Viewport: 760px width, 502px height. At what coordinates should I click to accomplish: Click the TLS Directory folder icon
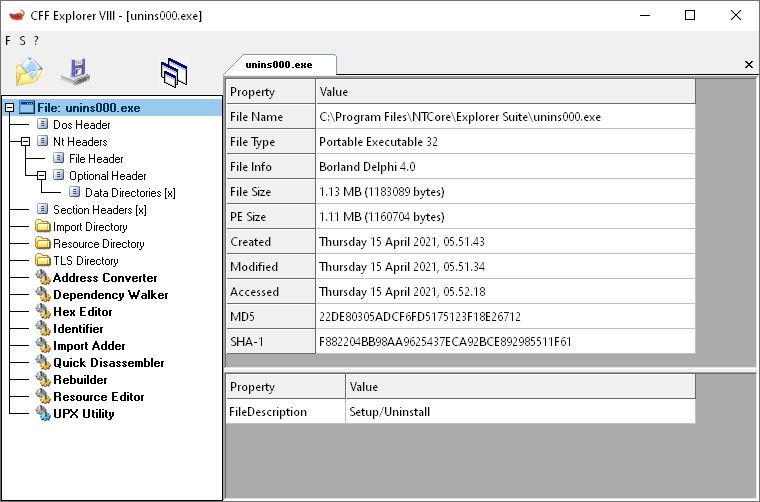tap(43, 260)
